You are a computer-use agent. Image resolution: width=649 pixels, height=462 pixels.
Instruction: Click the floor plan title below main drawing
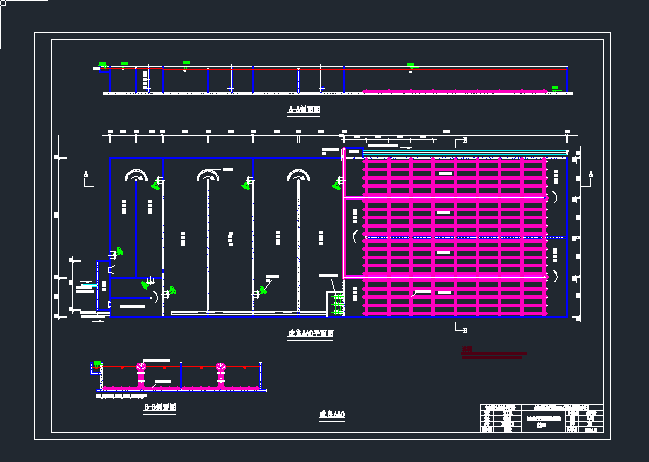[x=310, y=336]
